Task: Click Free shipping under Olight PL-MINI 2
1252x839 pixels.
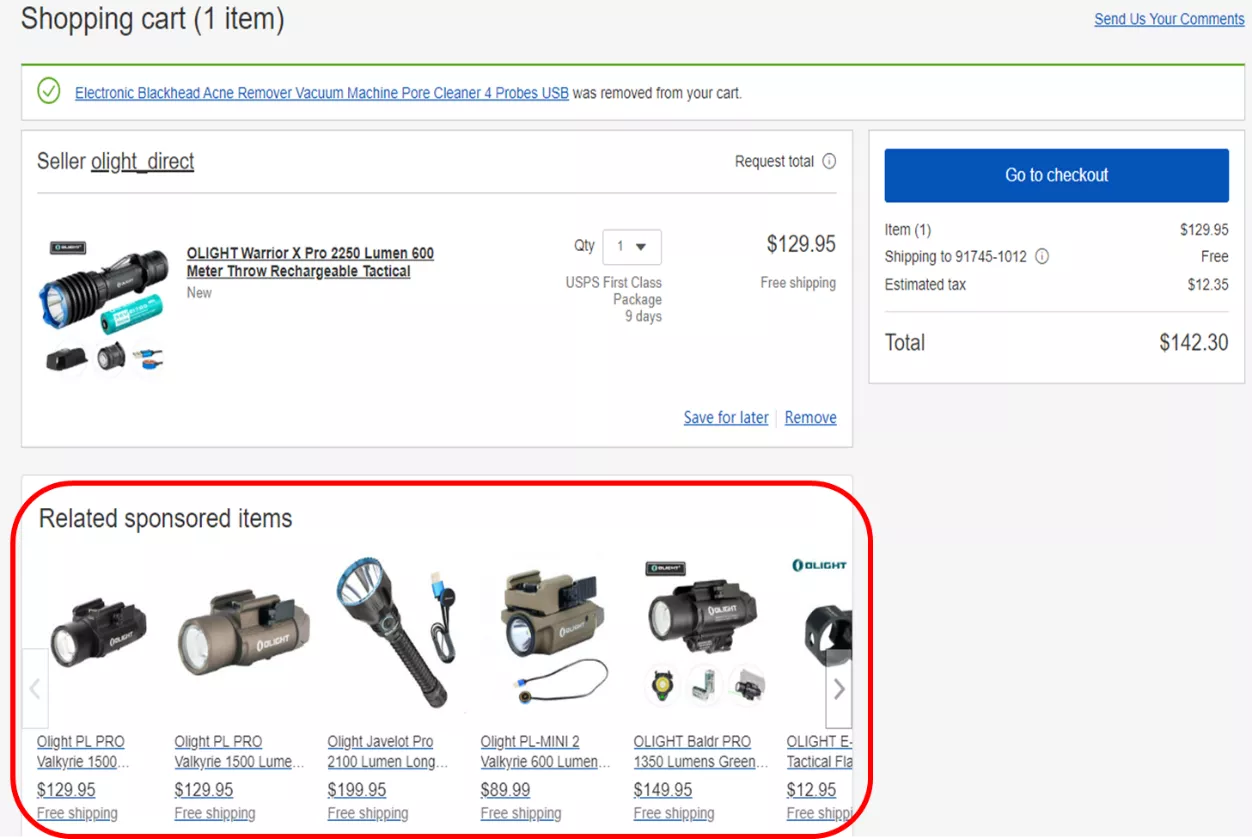Action: [x=521, y=813]
